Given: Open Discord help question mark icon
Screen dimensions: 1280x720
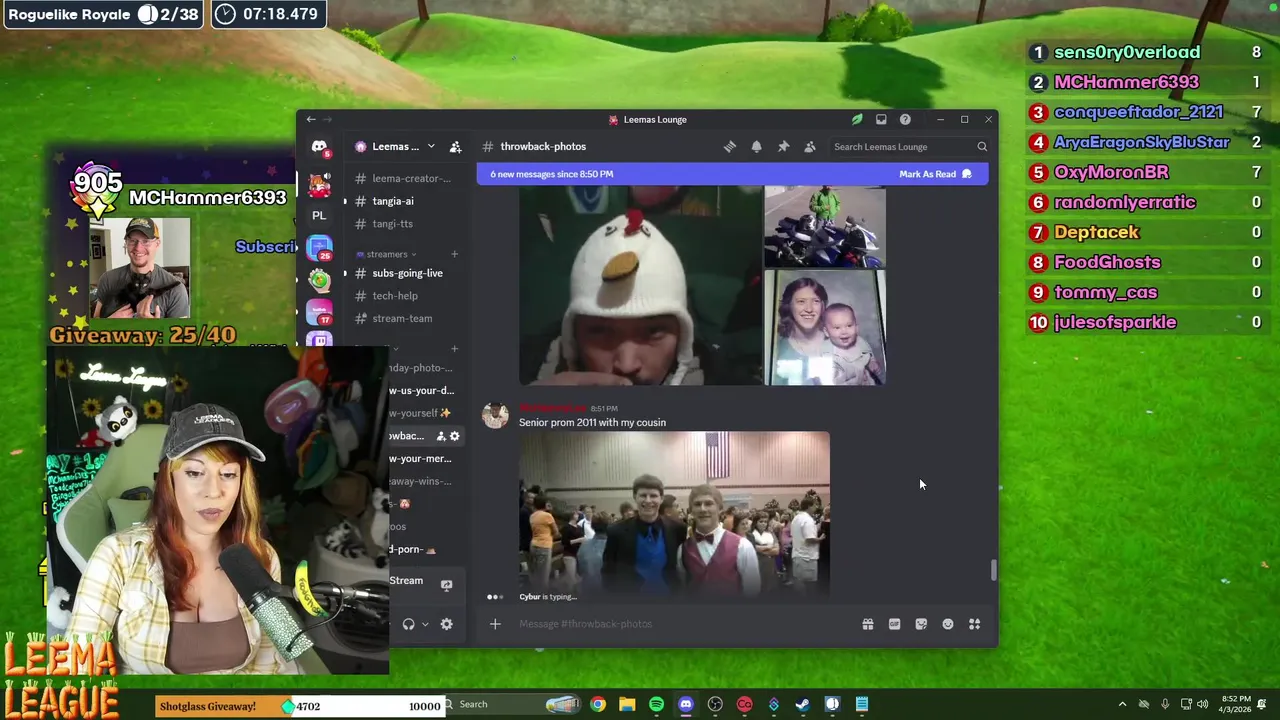Looking at the screenshot, I should pyautogui.click(x=905, y=119).
